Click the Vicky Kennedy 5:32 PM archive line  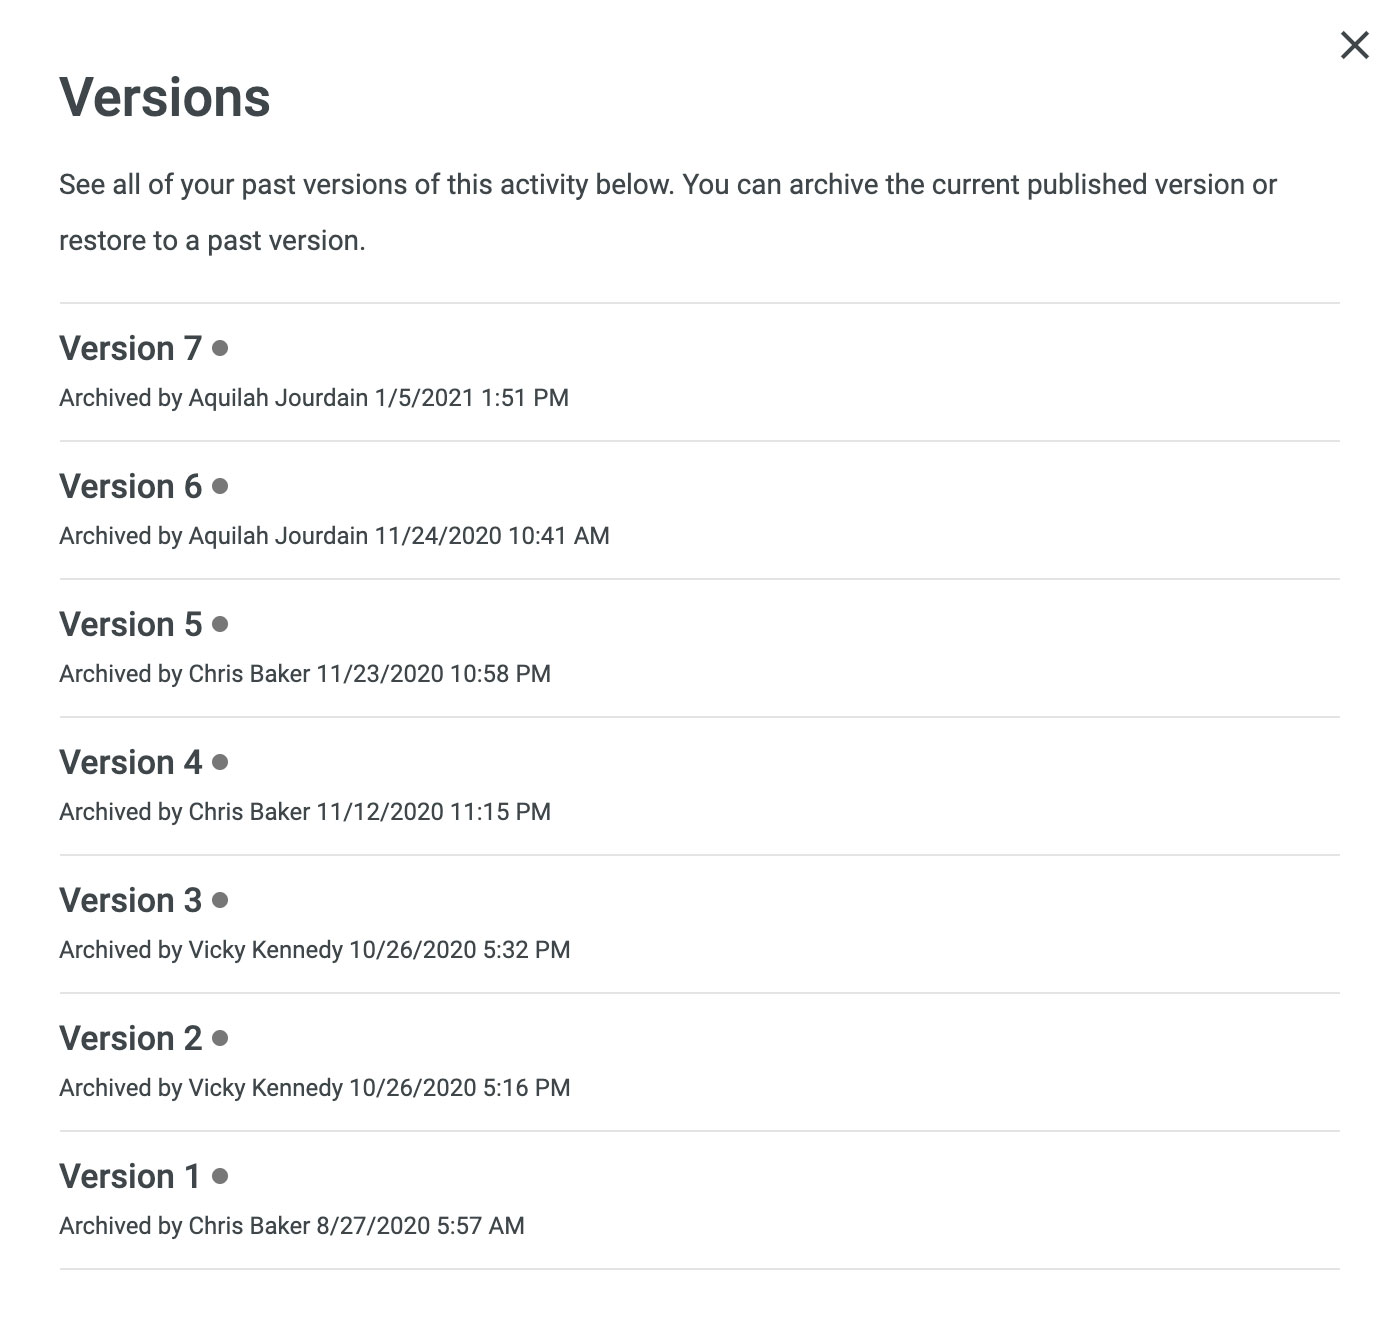(315, 950)
